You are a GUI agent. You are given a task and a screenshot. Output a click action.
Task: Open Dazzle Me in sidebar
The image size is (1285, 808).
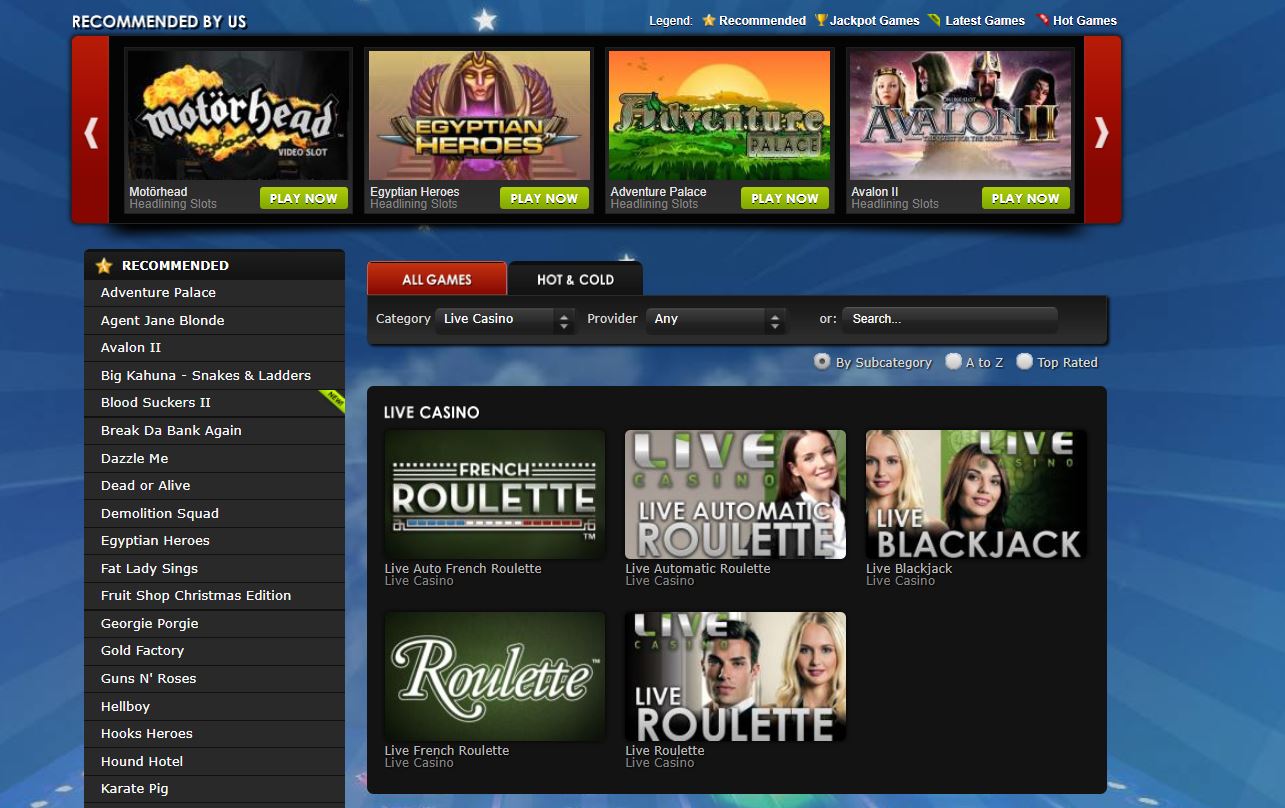pyautogui.click(x=215, y=458)
